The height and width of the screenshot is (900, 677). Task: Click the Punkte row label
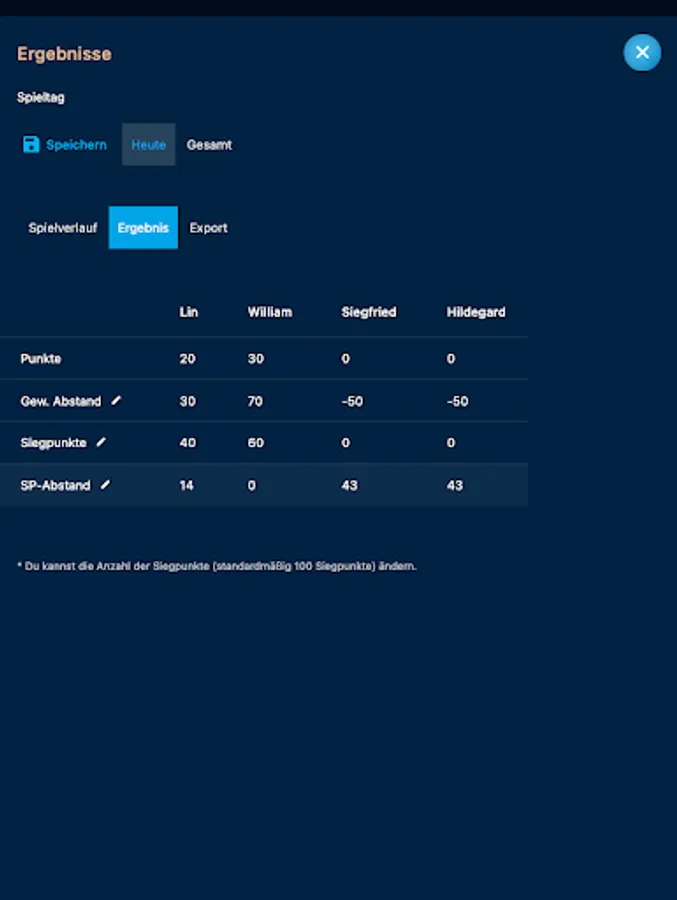41,359
